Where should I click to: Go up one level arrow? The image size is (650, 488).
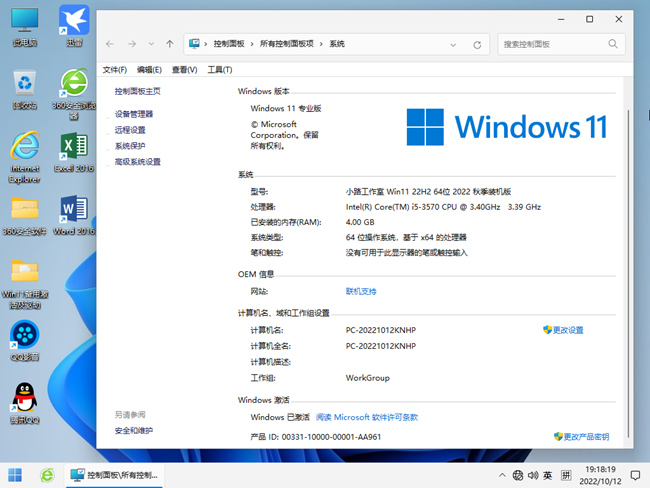[170, 44]
